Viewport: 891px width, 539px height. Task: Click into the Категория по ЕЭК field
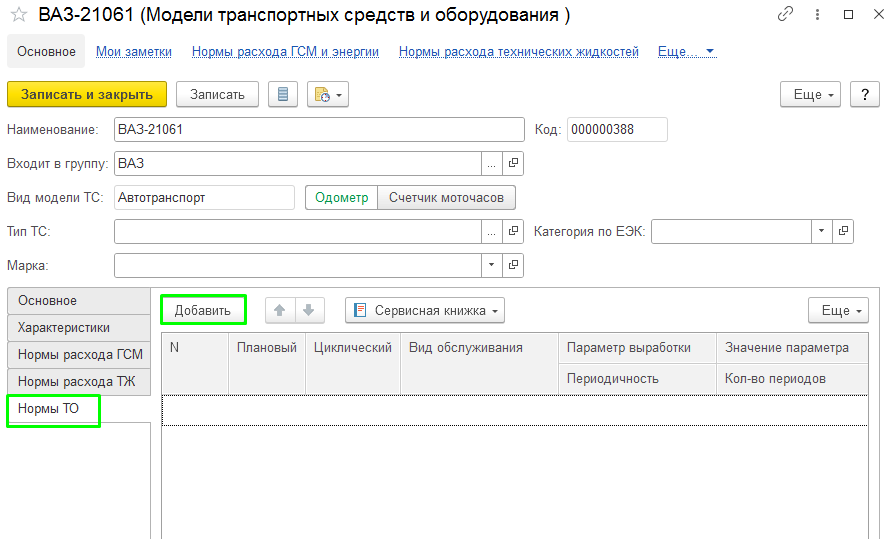(x=731, y=231)
